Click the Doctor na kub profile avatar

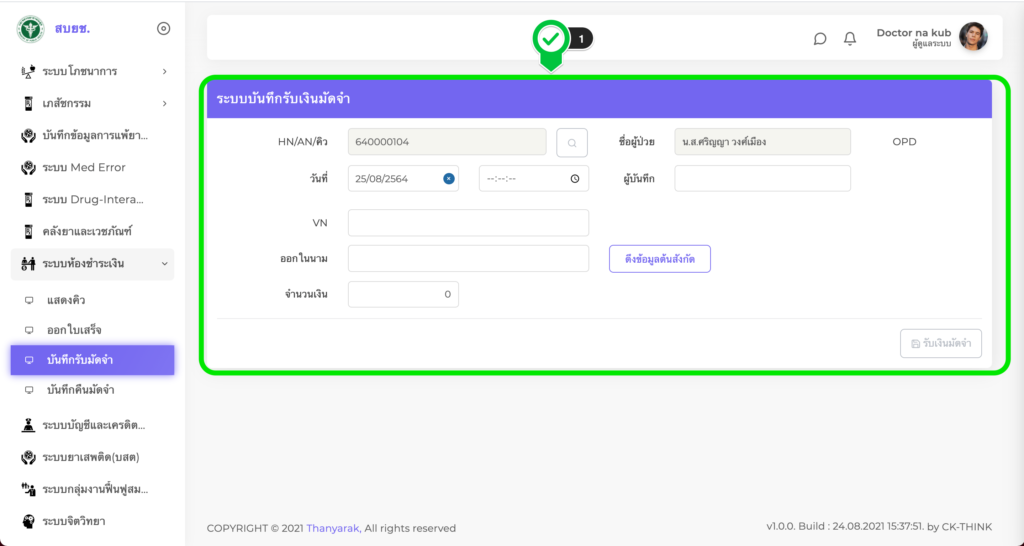coord(973,37)
